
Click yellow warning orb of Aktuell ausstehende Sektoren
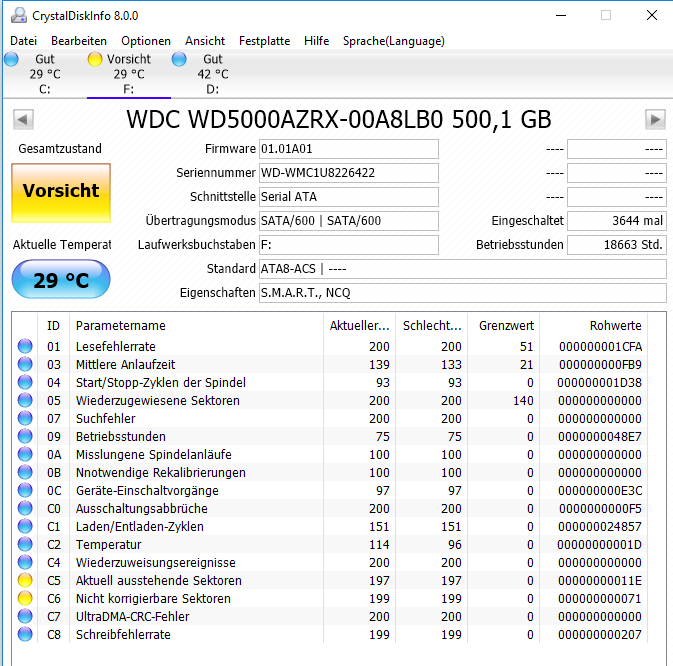pos(25,580)
